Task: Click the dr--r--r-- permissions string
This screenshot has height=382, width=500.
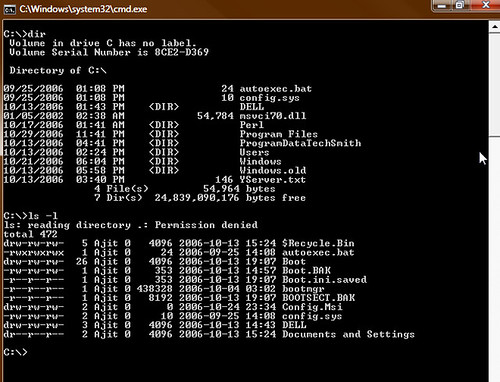Action: click(x=34, y=334)
